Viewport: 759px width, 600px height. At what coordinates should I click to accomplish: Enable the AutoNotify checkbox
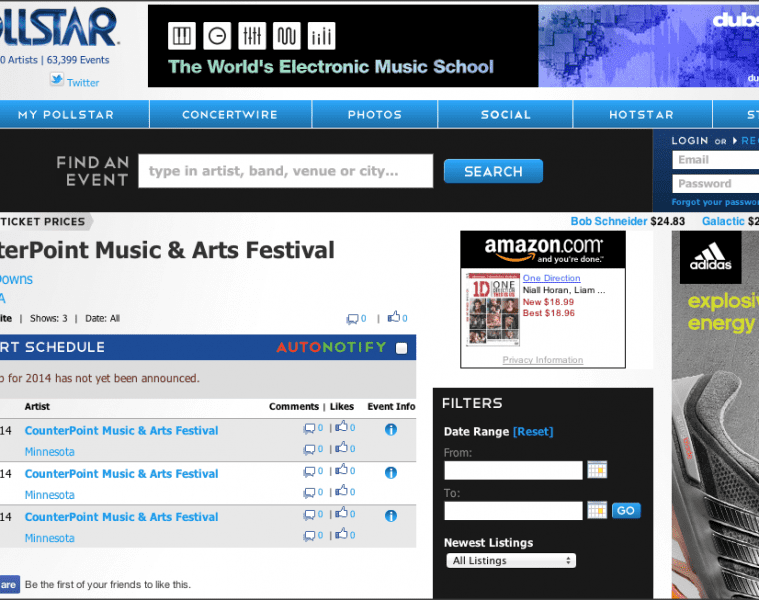click(x=402, y=348)
